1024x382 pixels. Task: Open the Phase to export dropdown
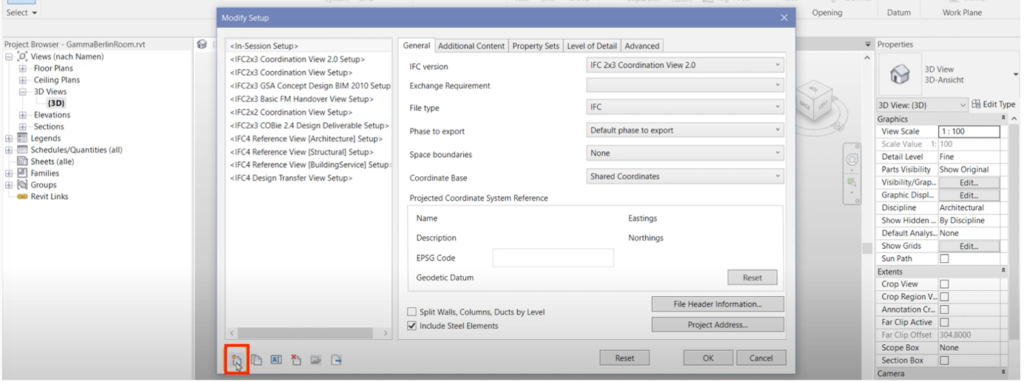685,131
